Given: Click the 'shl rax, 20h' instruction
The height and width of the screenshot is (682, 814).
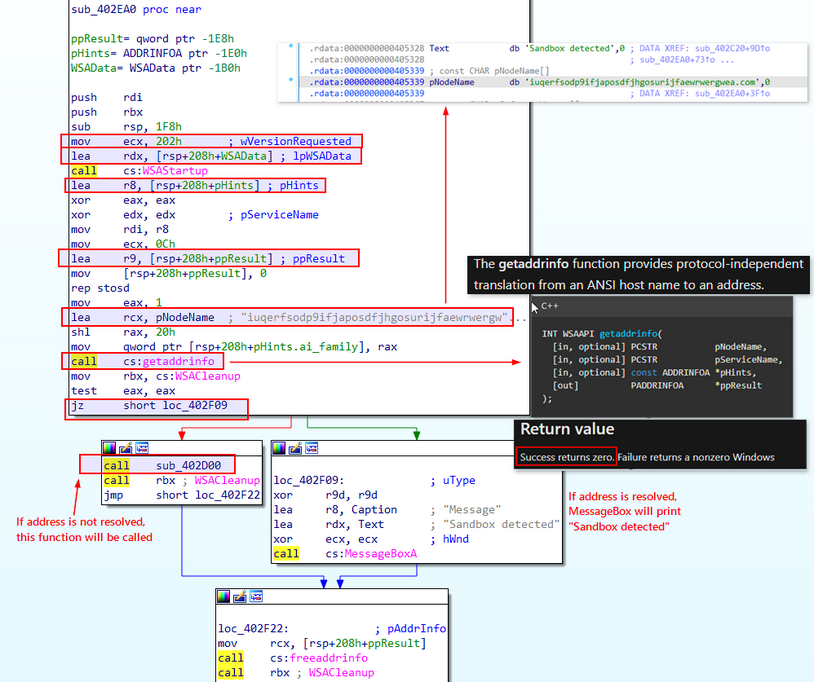Looking at the screenshot, I should pos(123,332).
